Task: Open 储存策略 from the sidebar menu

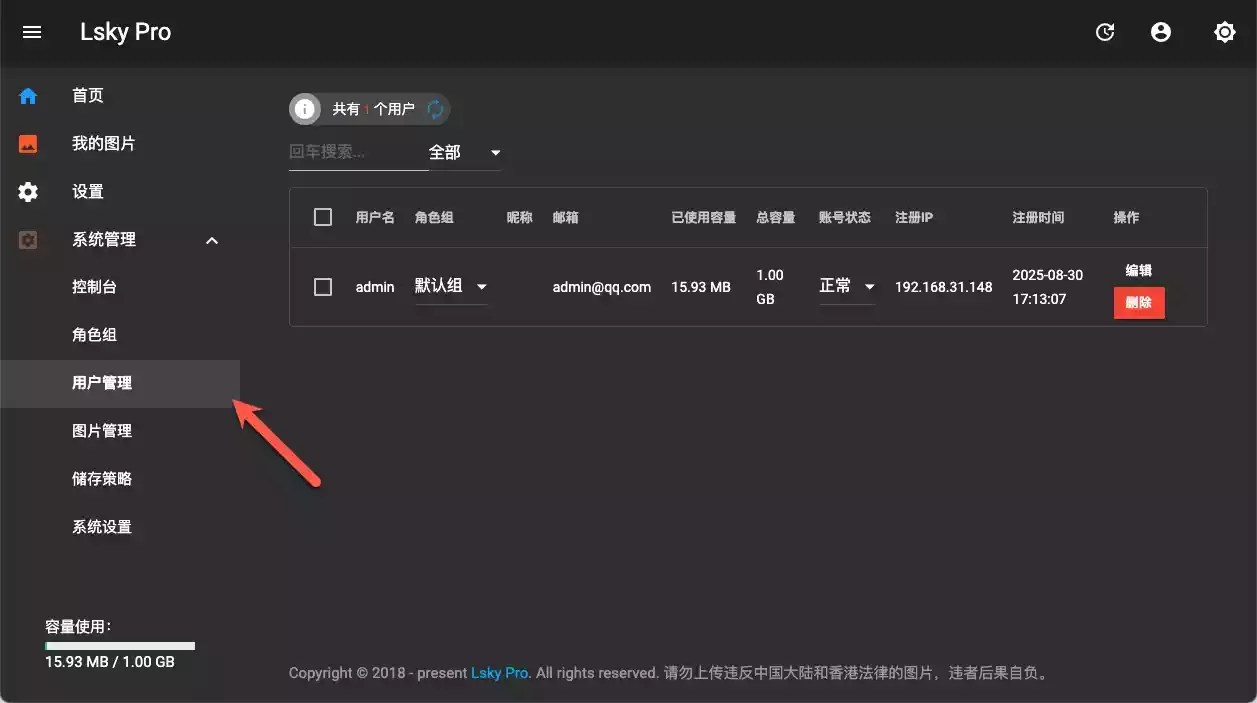Action: pyautogui.click(x=102, y=479)
